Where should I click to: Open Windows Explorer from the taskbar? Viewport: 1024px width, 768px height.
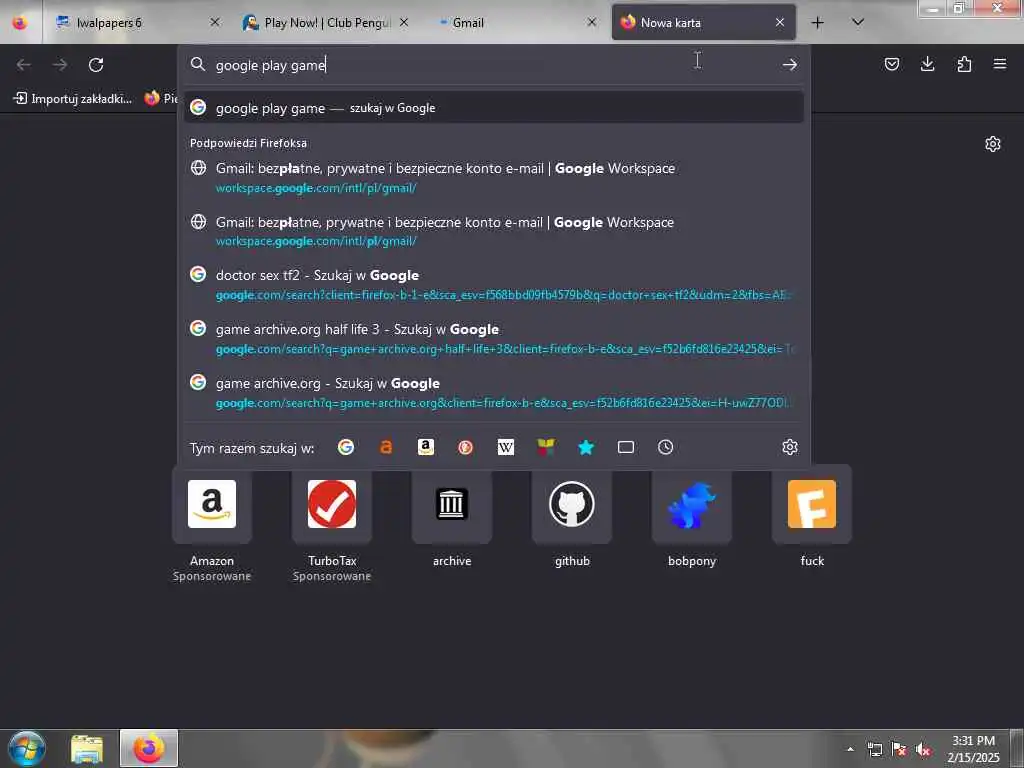(x=87, y=749)
